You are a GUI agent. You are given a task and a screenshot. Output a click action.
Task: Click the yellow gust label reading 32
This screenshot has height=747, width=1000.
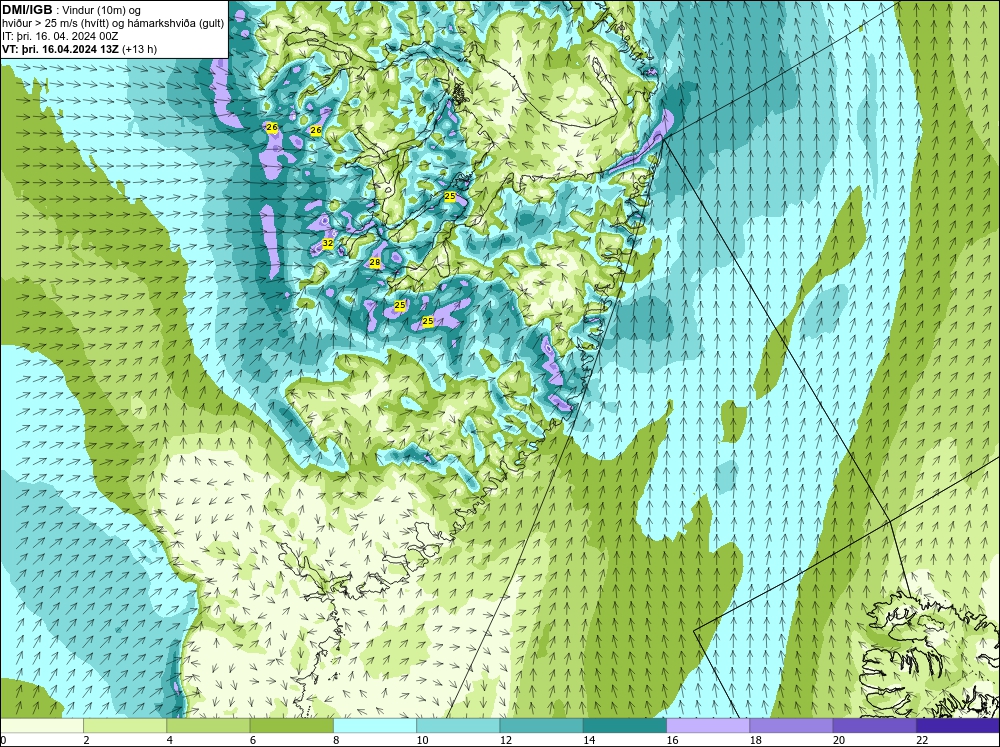tap(328, 243)
